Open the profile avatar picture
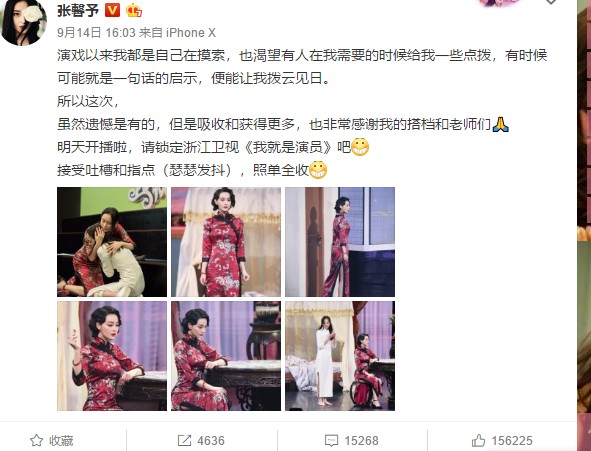 point(24,22)
